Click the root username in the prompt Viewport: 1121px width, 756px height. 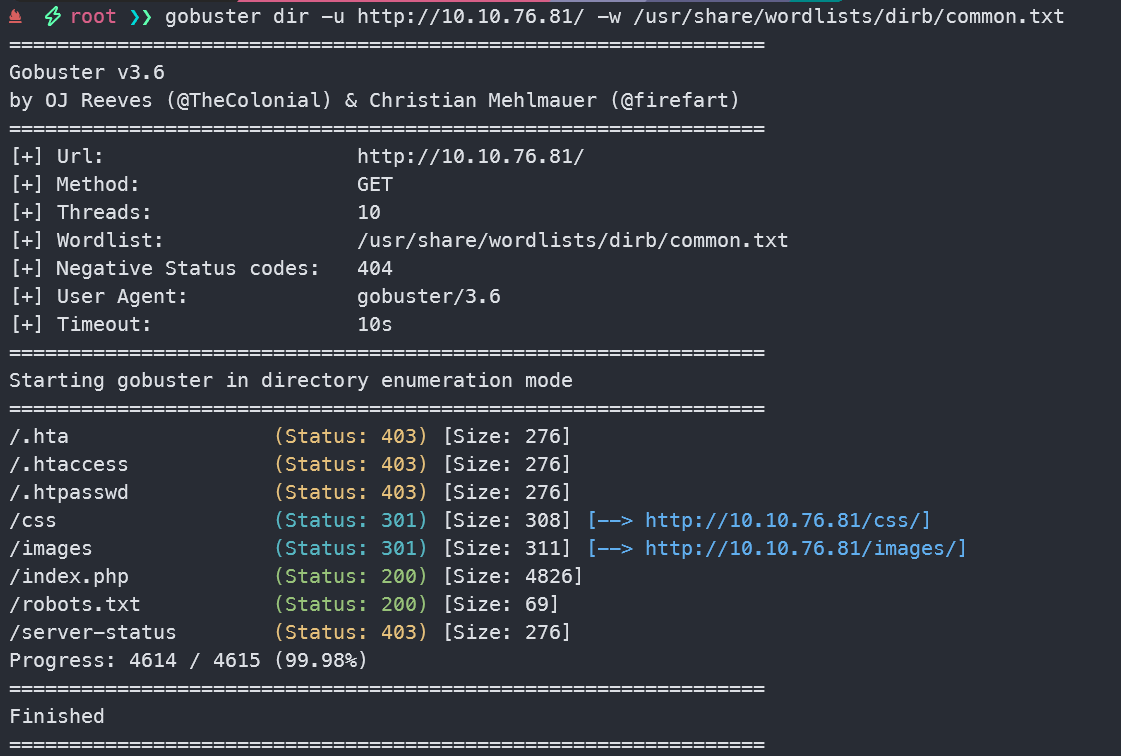point(93,17)
